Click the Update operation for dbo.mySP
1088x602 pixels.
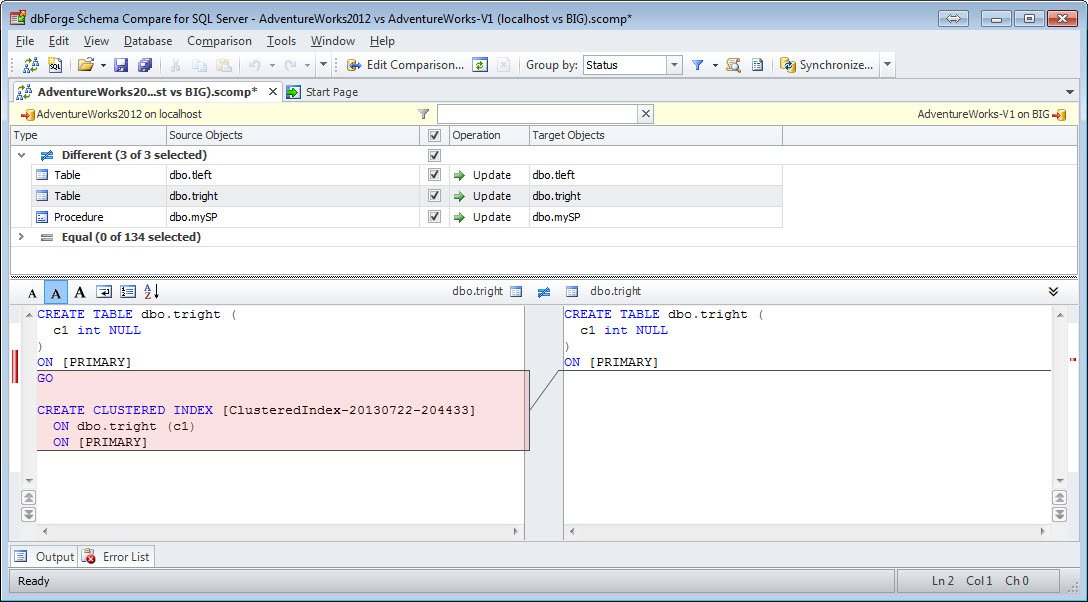pos(482,217)
